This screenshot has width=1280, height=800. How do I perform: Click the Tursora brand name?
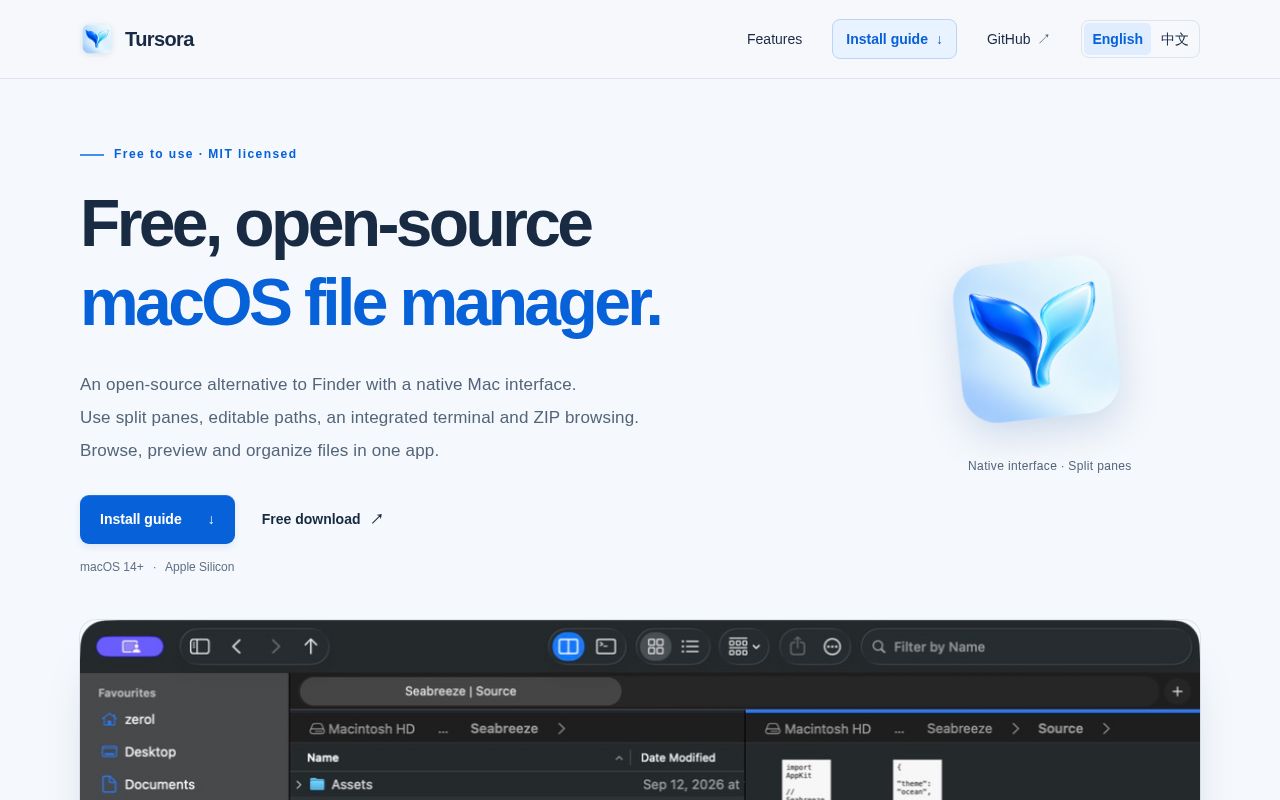pos(159,39)
